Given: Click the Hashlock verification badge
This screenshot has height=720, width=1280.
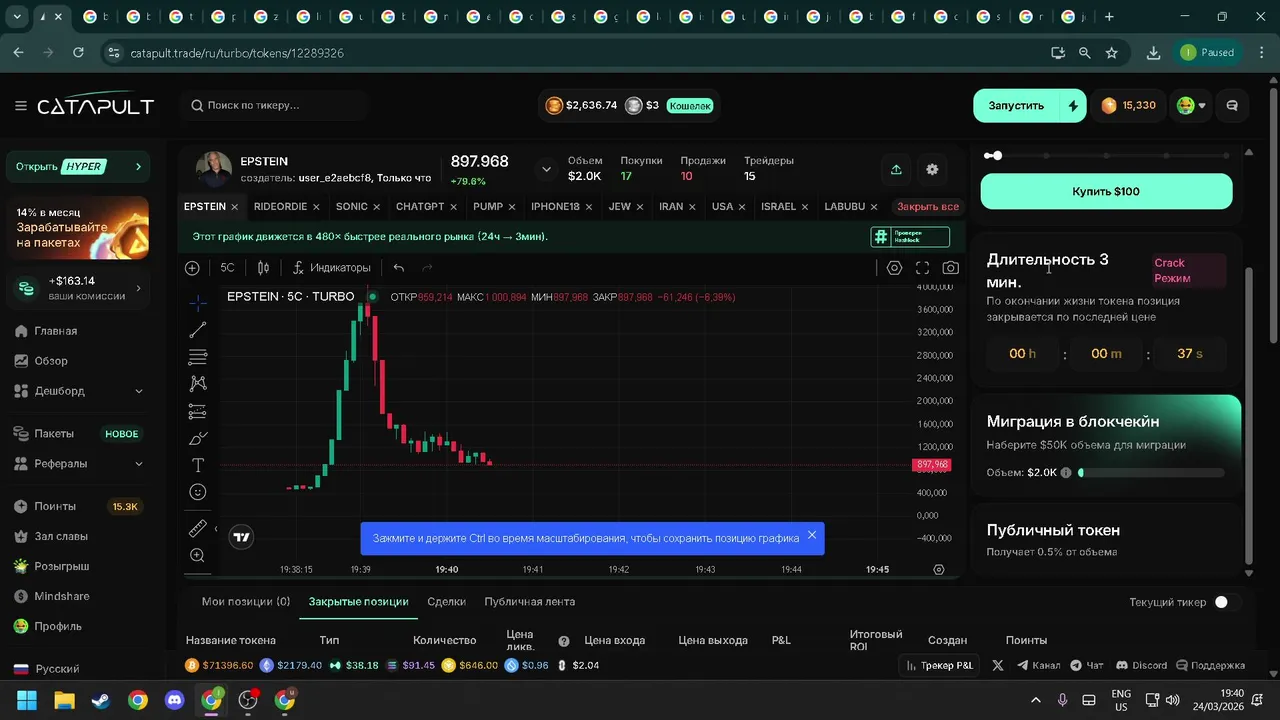Looking at the screenshot, I should [x=909, y=237].
